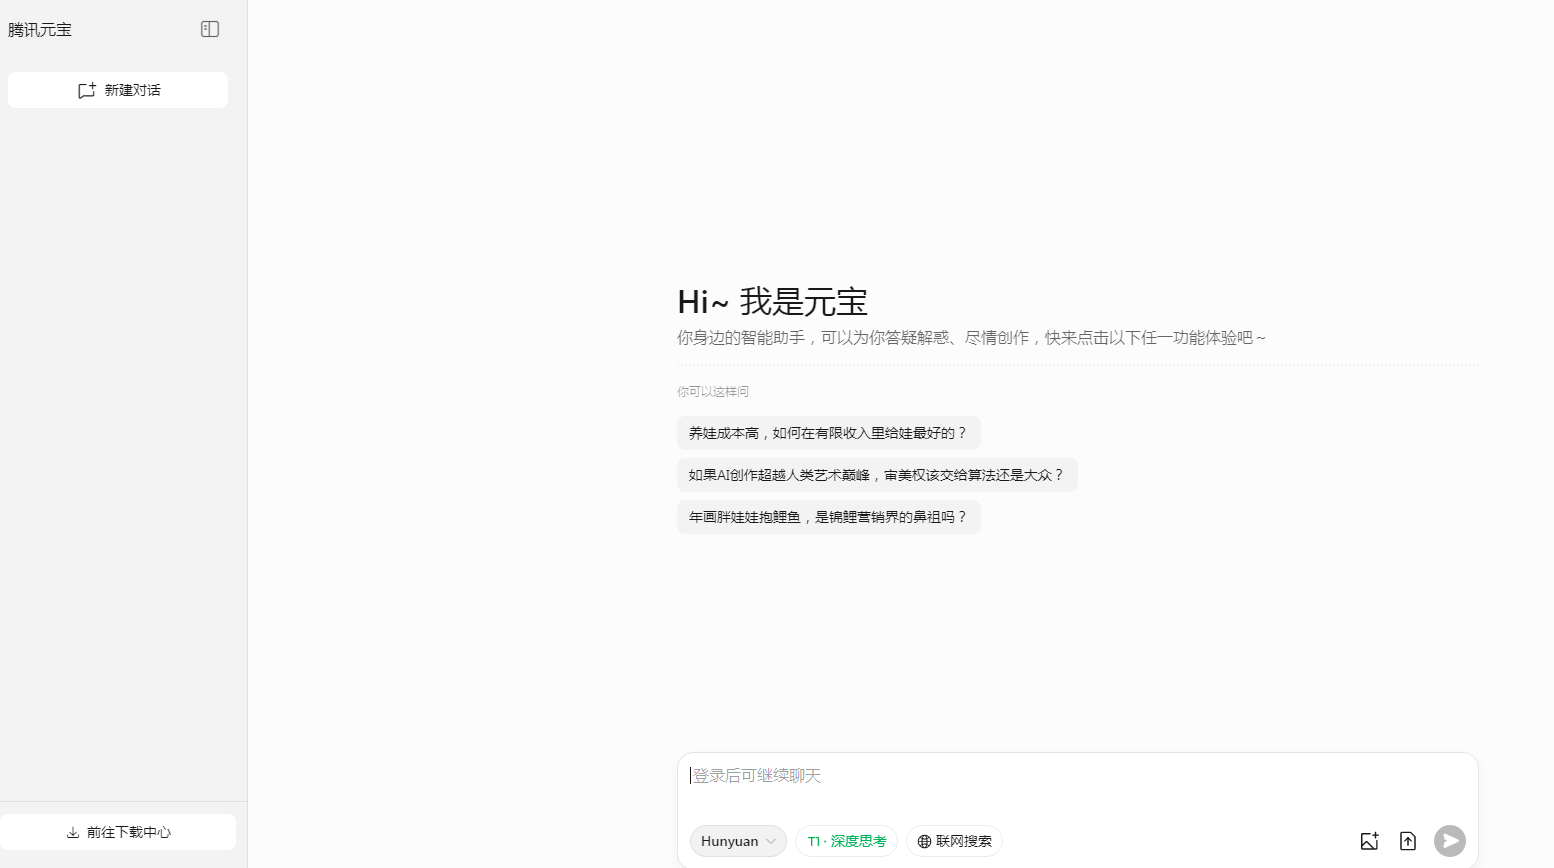This screenshot has width=1554, height=868.
Task: Toggle 联网搜索 online search on
Action: point(954,841)
